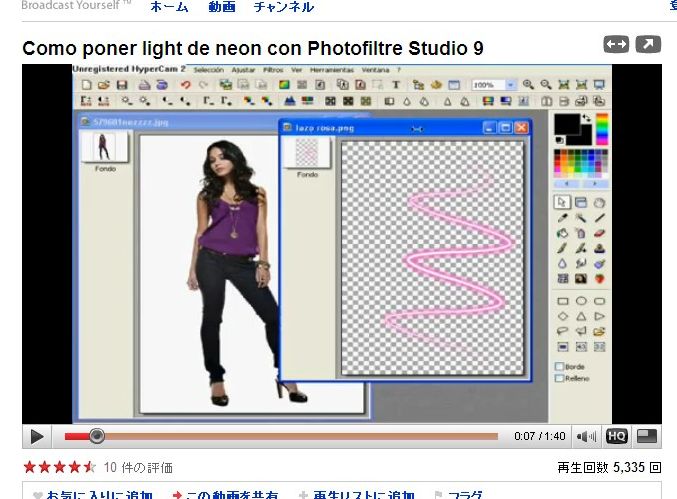Click the Fondo layer thumbnail of lazo rosa.png
The width and height of the screenshot is (677, 499).
coord(307,153)
